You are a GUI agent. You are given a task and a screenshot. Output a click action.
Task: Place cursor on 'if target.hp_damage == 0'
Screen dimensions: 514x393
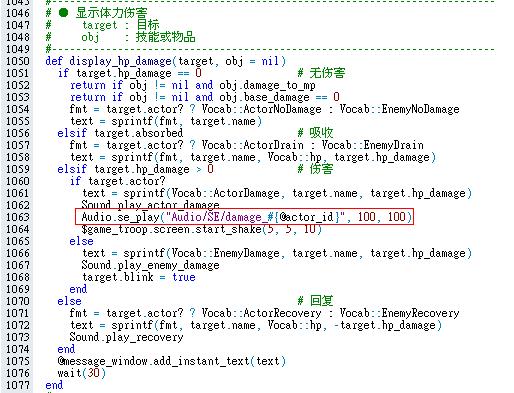click(130, 73)
